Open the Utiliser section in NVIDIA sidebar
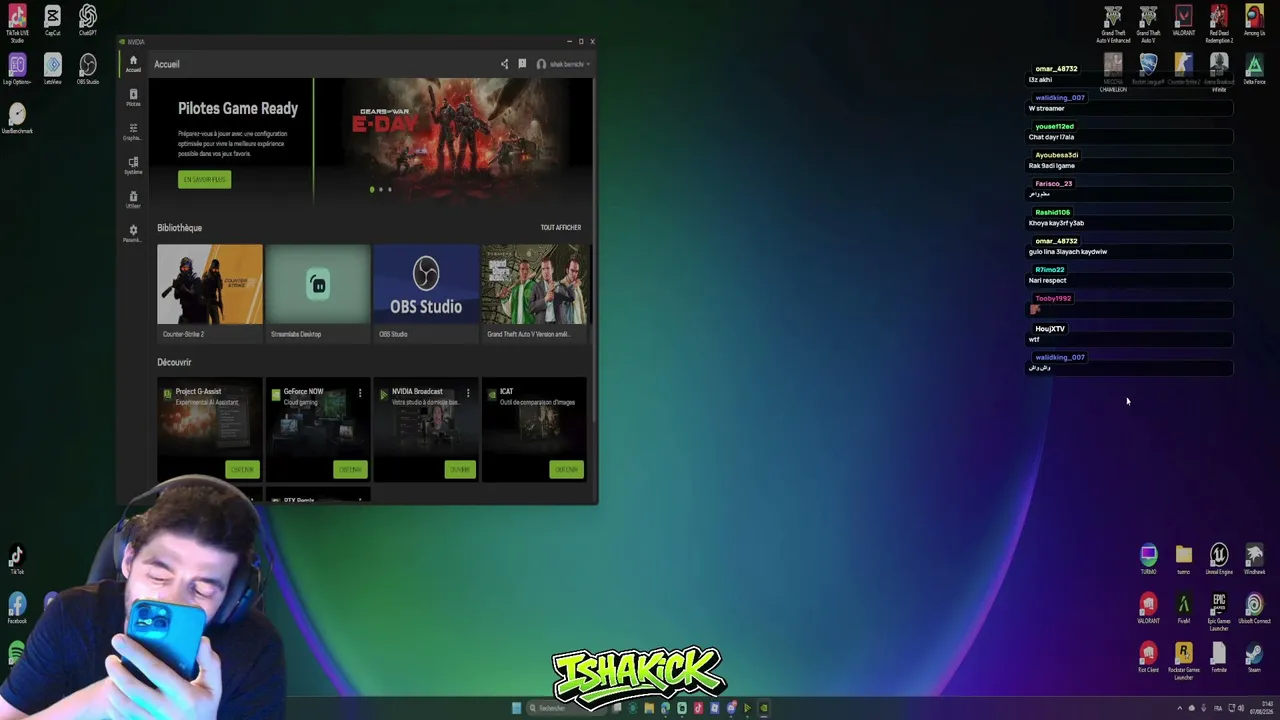This screenshot has width=1280, height=720. (x=133, y=200)
